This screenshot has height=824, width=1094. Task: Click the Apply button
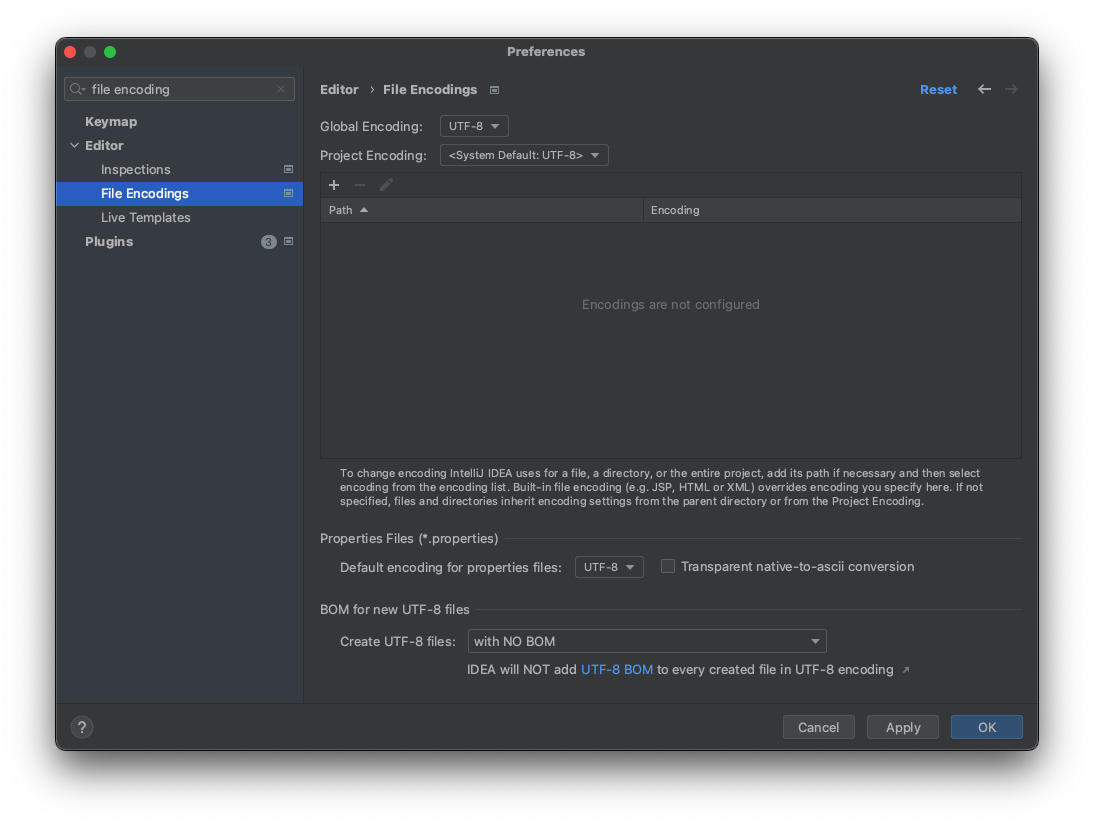pos(903,727)
